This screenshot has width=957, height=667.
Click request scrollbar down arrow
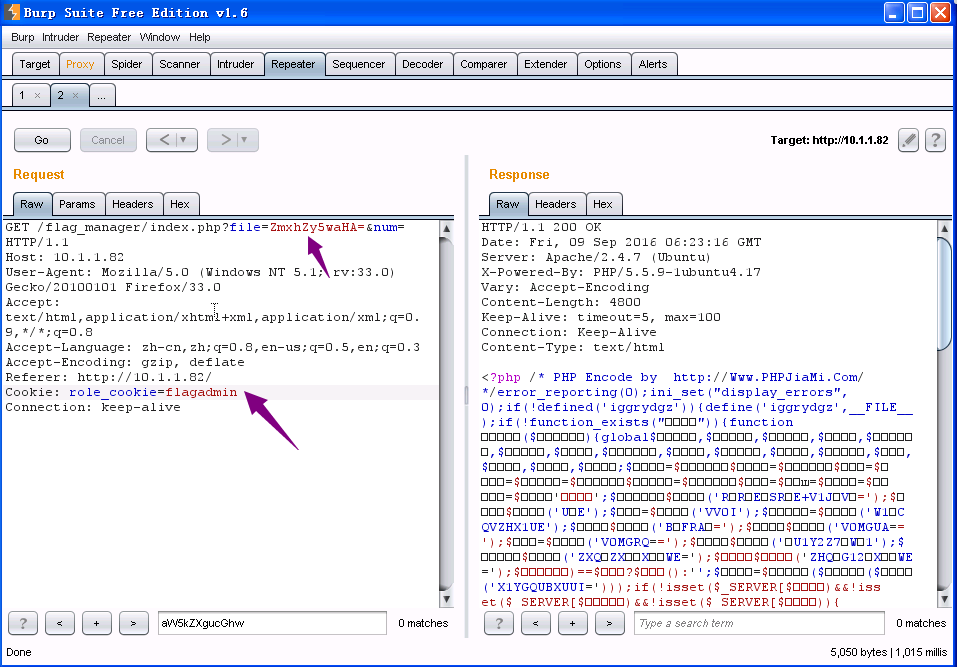[447, 600]
